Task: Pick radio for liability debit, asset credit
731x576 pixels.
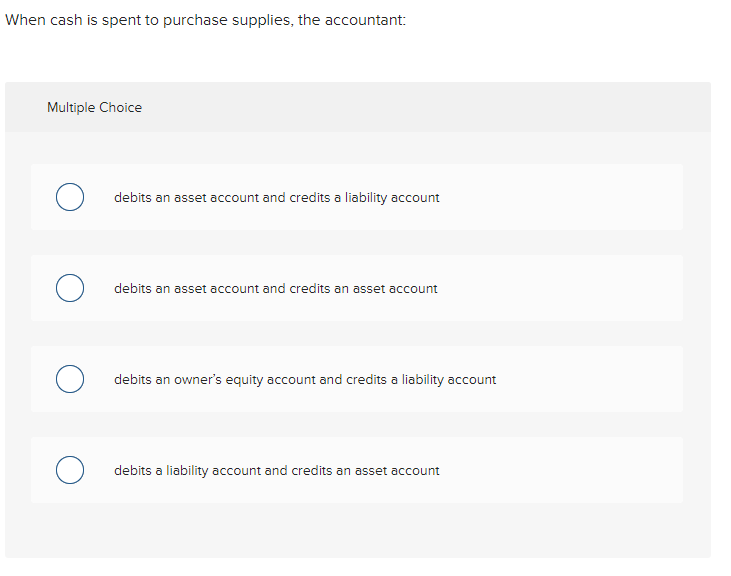Action: click(x=70, y=470)
